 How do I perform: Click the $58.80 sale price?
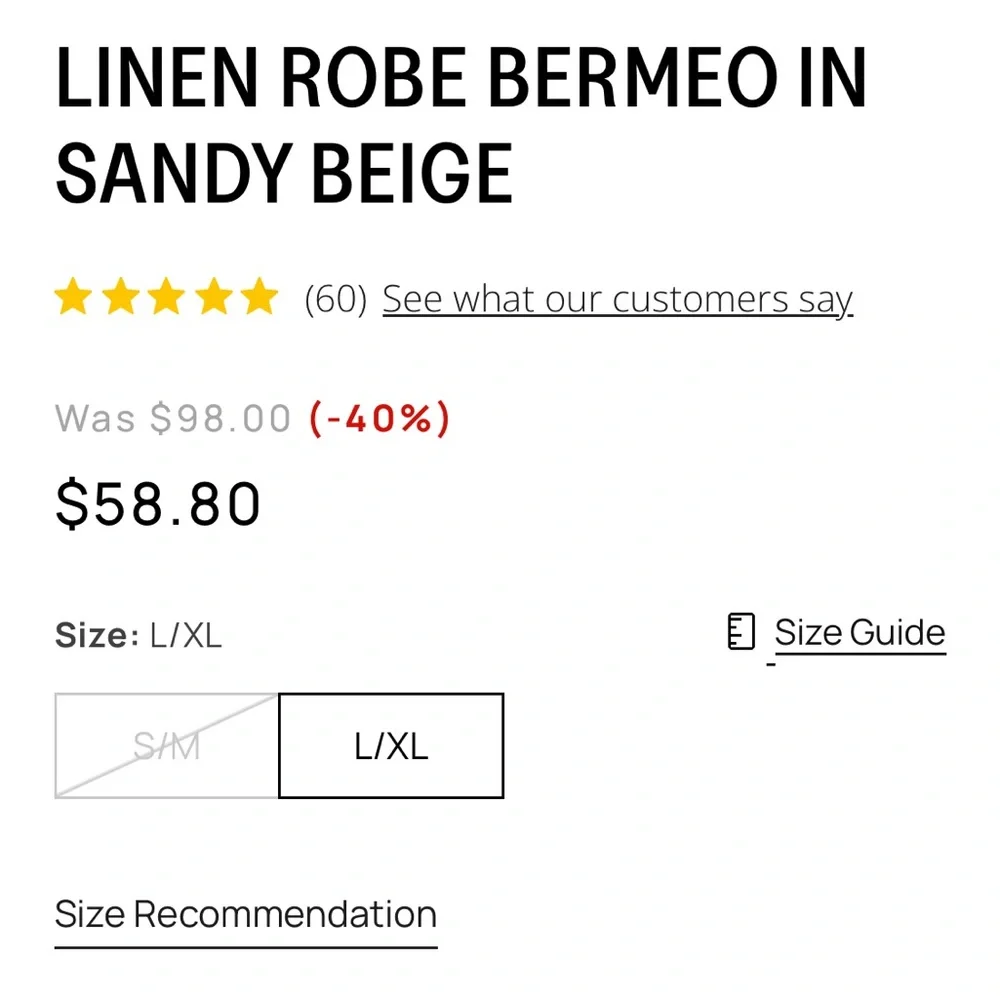[158, 504]
